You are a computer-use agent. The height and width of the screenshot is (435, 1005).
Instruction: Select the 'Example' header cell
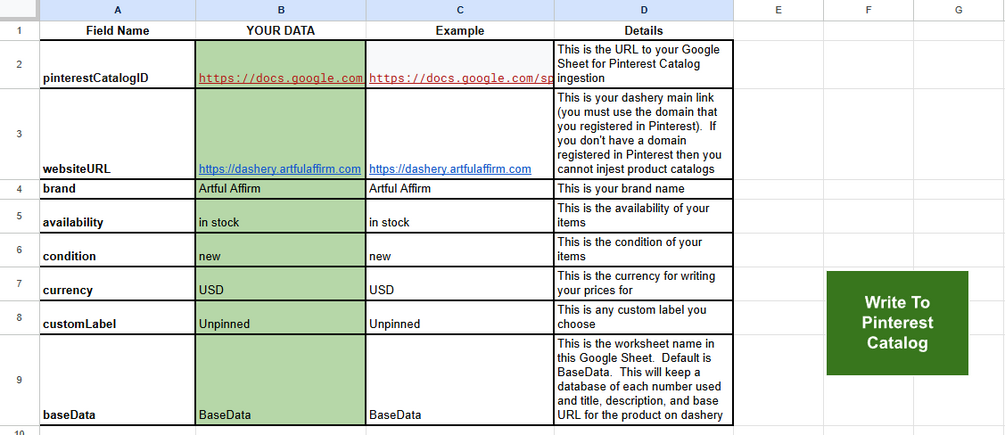[460, 31]
